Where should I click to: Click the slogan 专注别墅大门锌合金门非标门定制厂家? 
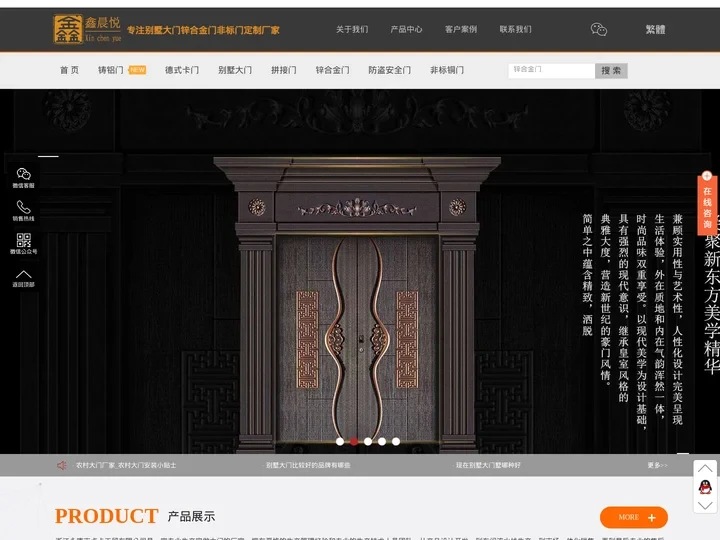click(203, 30)
